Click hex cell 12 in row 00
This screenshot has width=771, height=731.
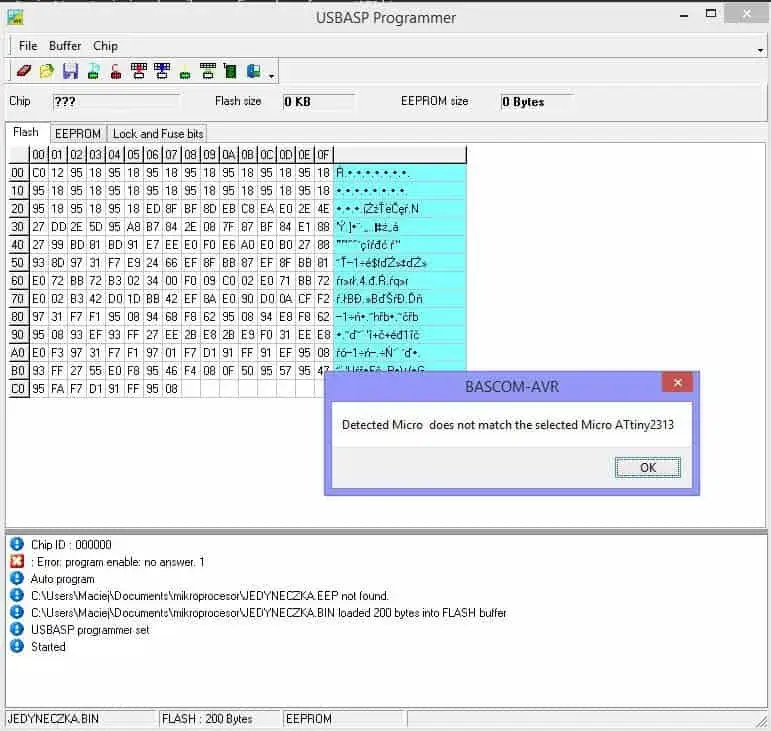tap(58, 173)
